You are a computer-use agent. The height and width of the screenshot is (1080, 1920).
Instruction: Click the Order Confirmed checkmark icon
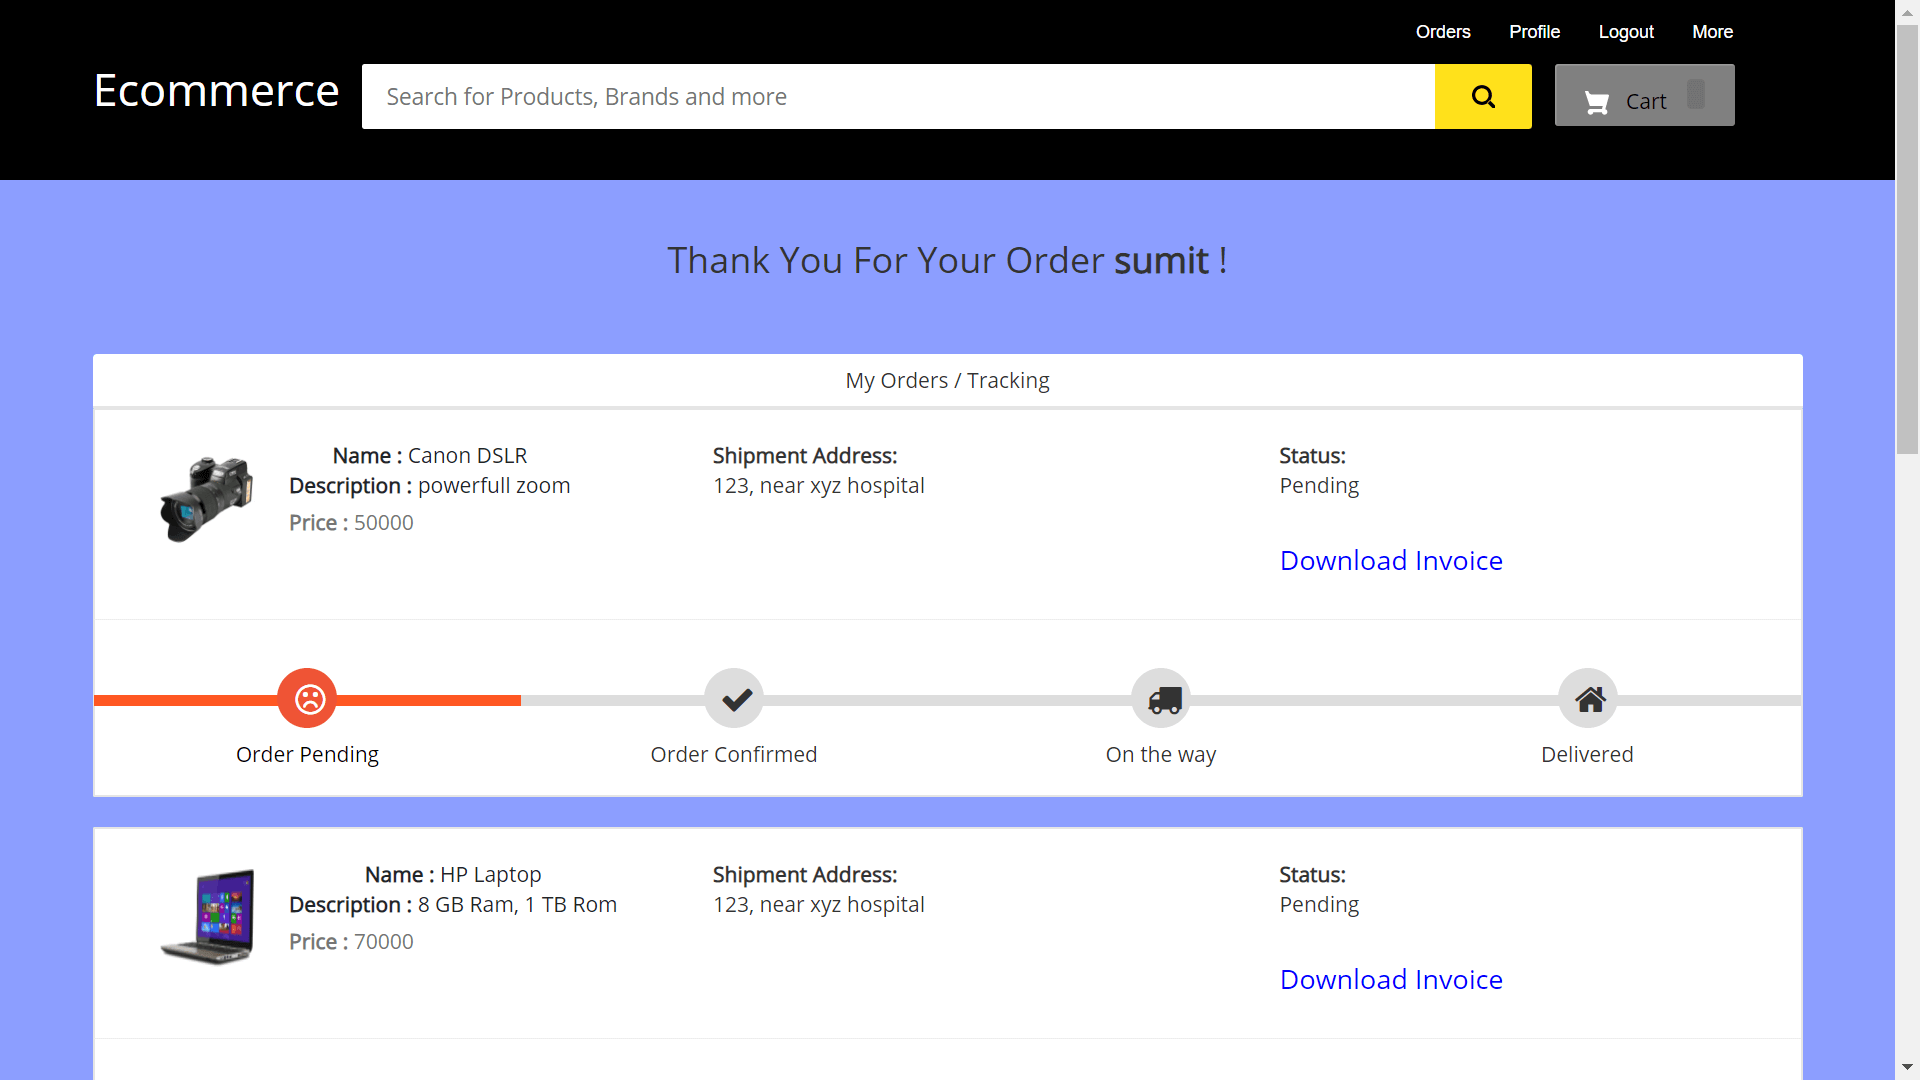coord(733,698)
